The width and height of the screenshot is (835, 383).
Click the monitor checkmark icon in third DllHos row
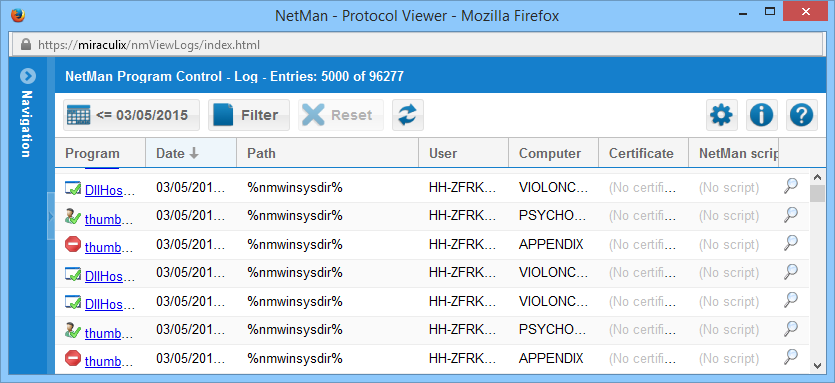[x=73, y=302]
